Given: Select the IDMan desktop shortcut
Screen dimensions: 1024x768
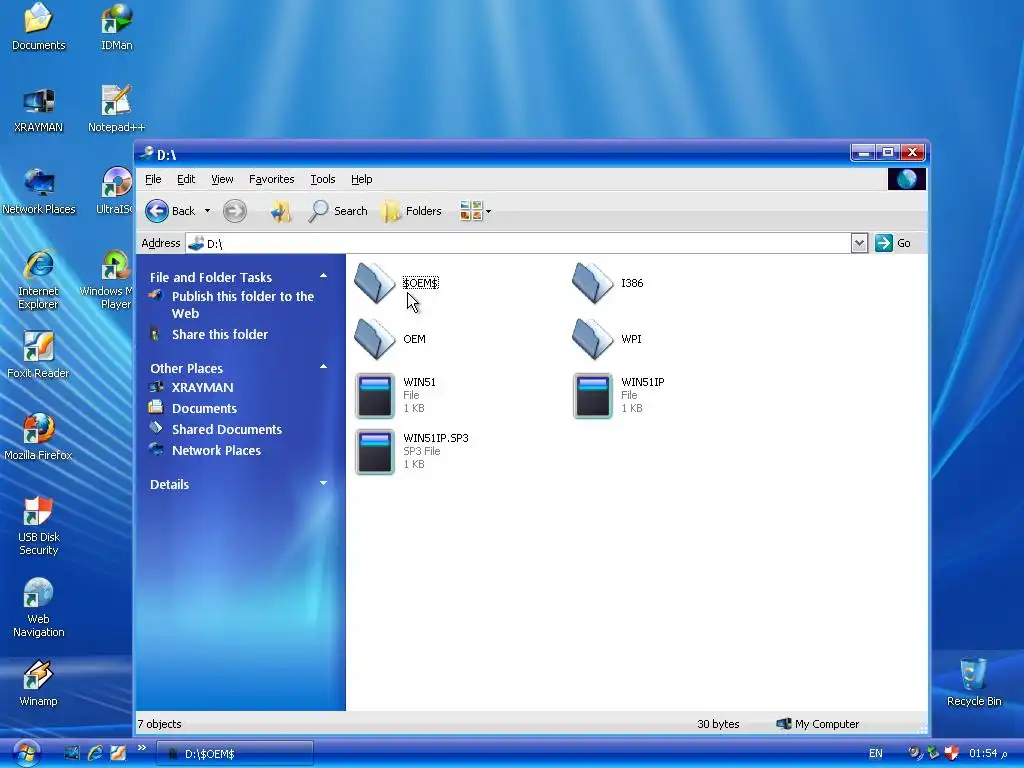Looking at the screenshot, I should 117,27.
